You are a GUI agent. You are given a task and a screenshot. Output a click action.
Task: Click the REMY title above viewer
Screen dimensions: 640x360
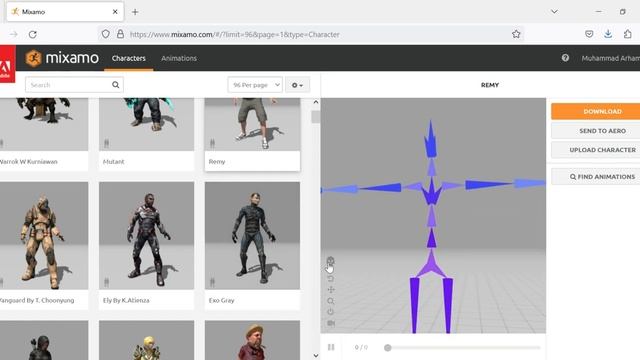[x=490, y=85]
